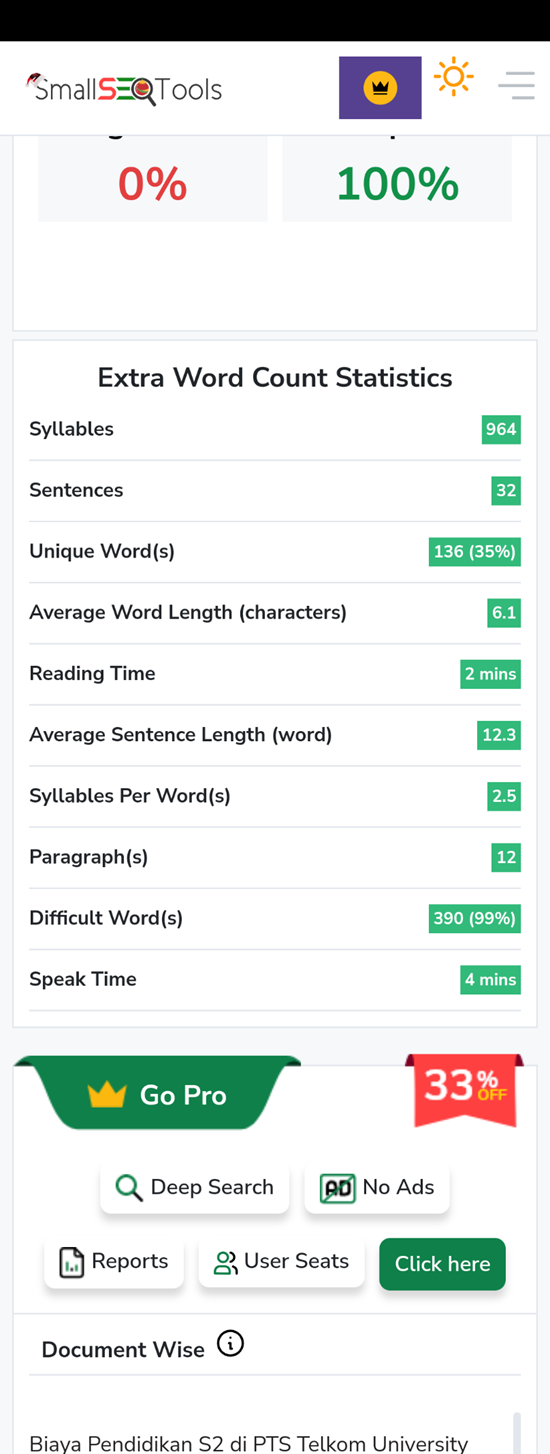
Task: Click the document list scrollbar
Action: click(x=516, y=1432)
